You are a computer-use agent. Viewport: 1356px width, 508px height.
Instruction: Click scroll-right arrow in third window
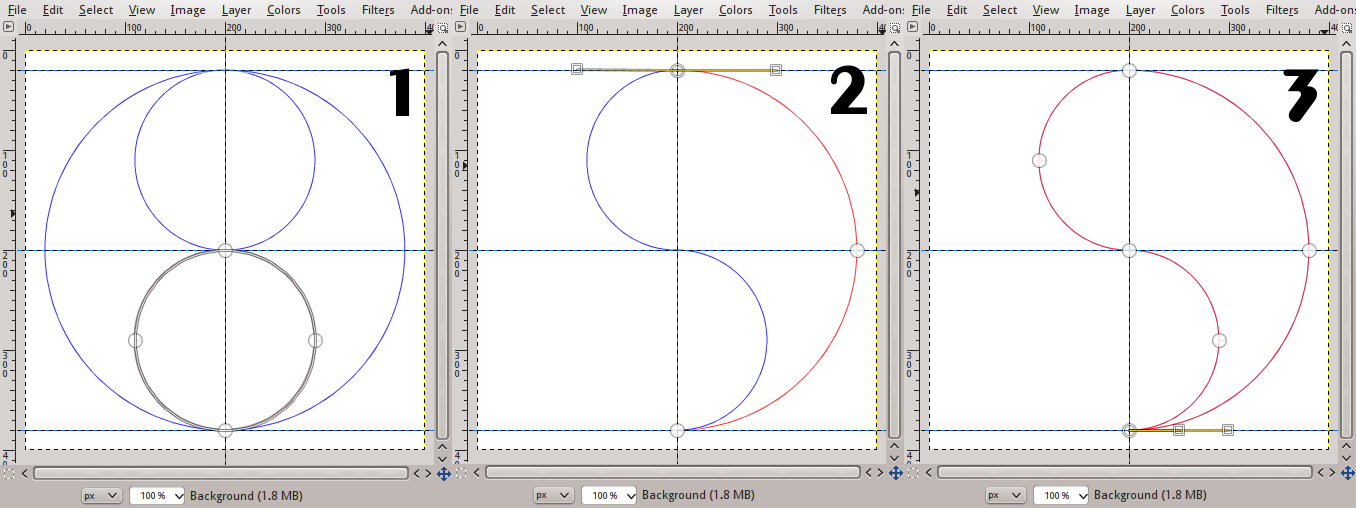[1332, 473]
